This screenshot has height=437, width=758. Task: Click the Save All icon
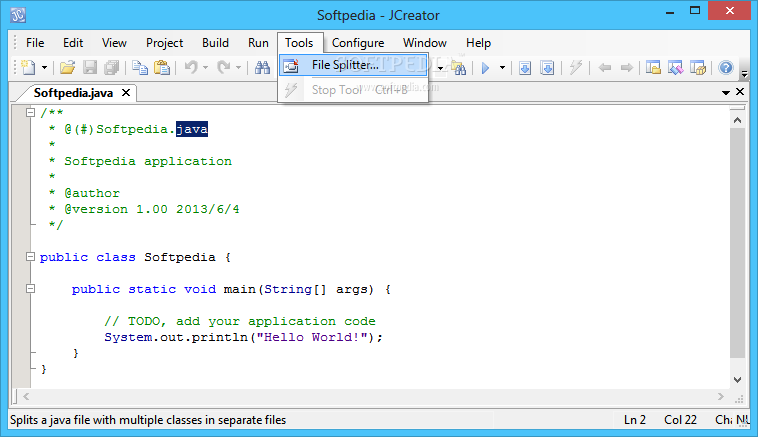(x=112, y=67)
